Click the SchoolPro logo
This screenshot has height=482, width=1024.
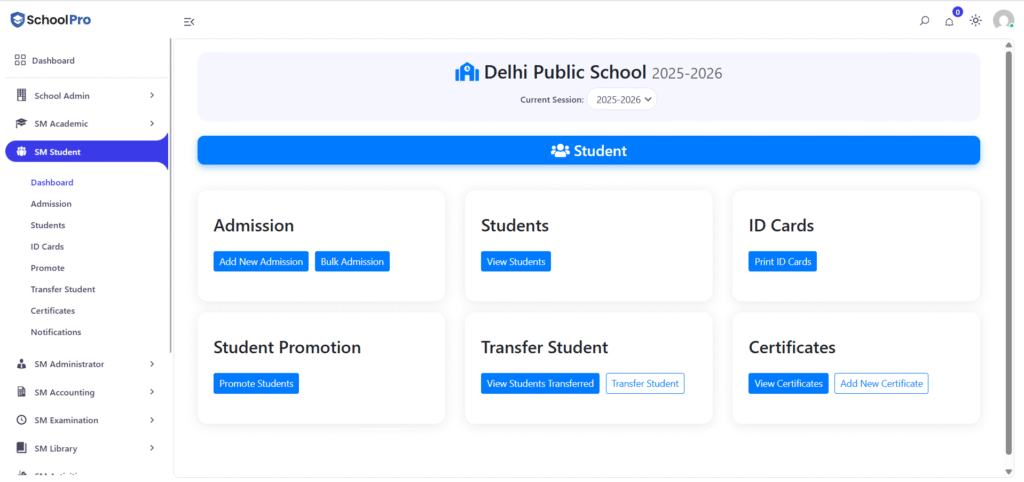coord(51,20)
